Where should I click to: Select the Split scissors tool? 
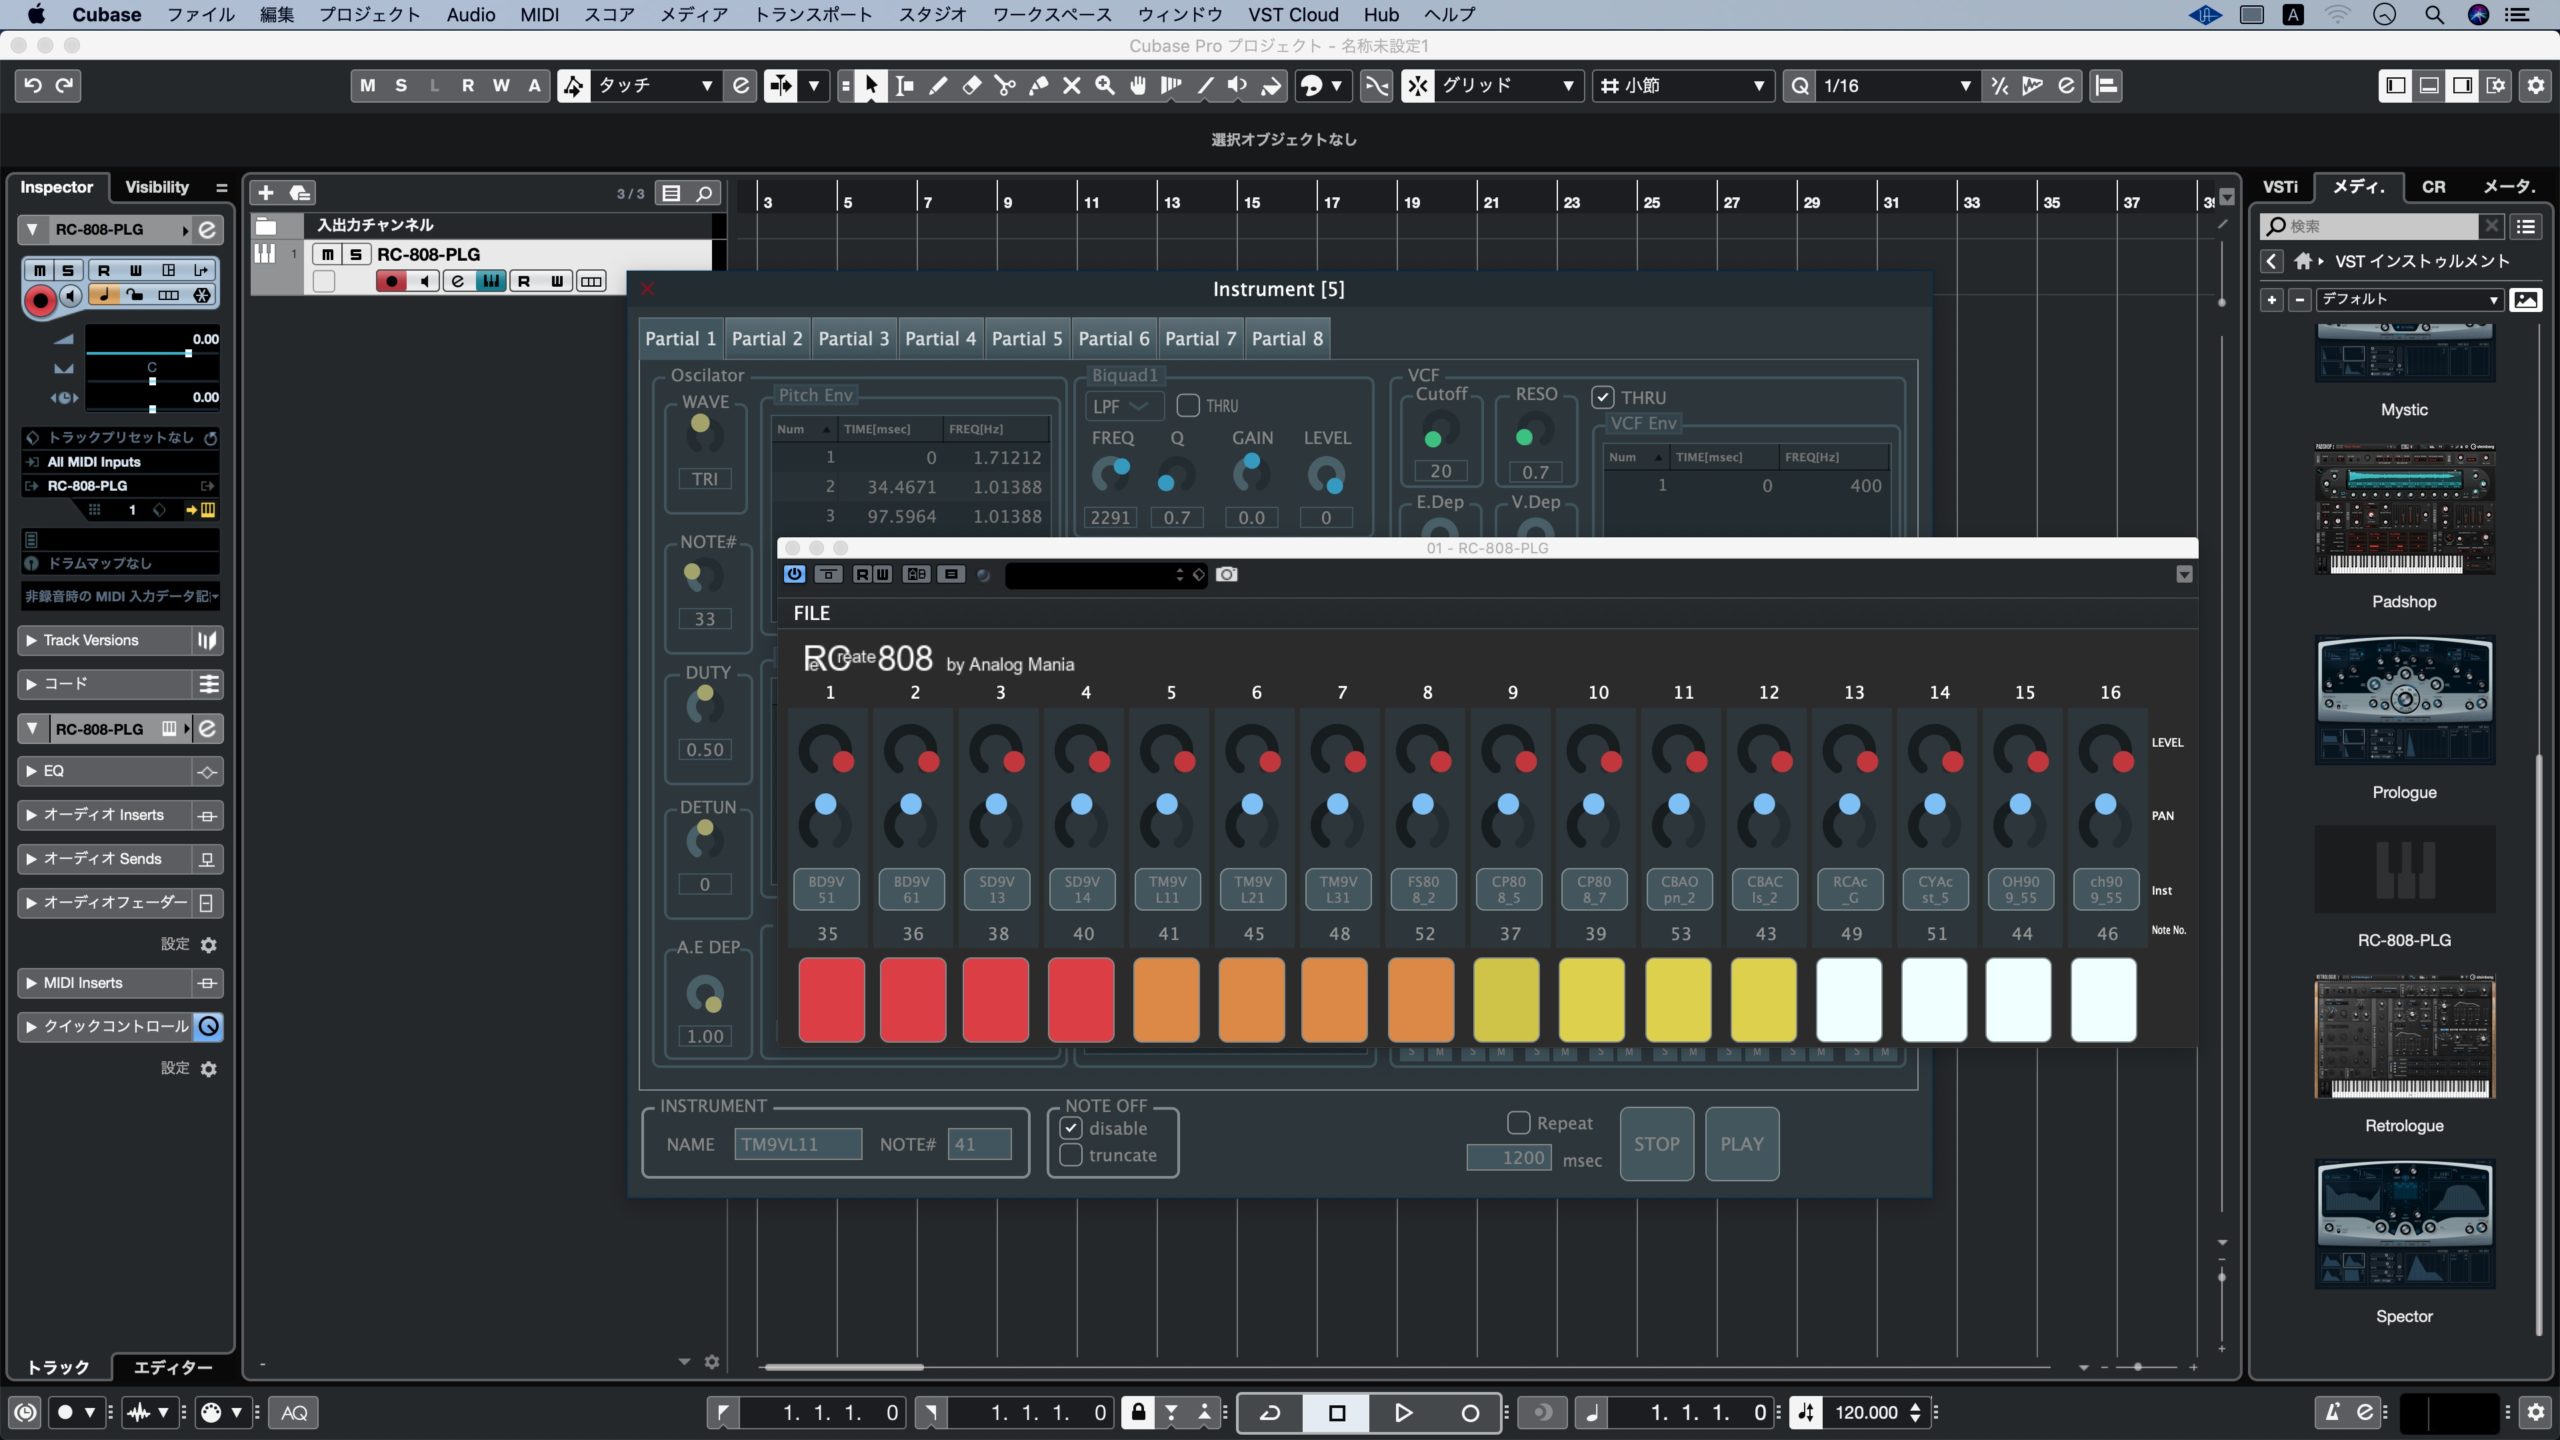[x=1005, y=86]
